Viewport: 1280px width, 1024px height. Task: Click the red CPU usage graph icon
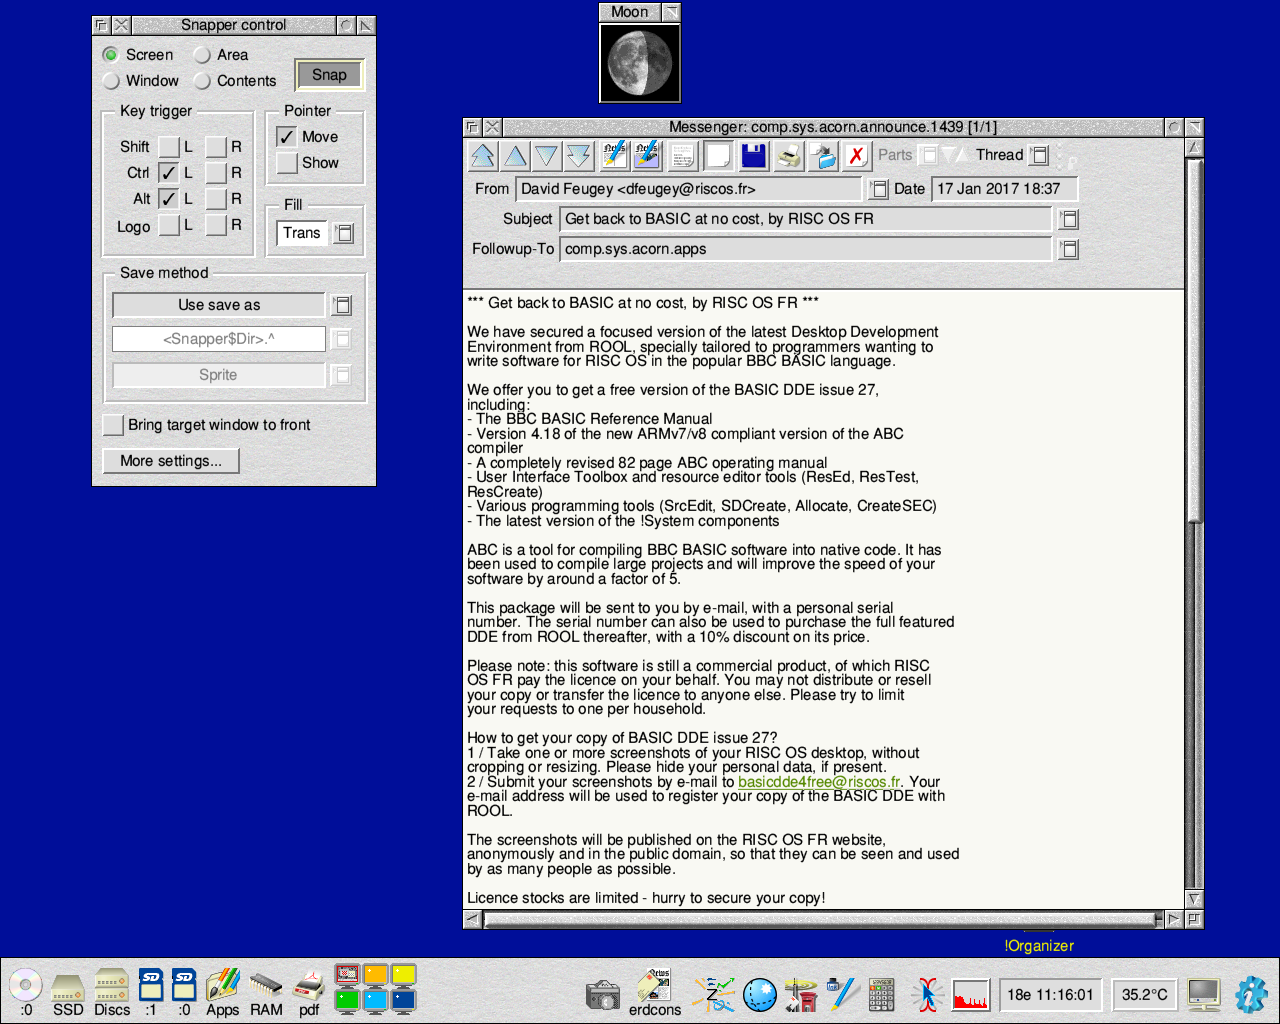tap(970, 995)
